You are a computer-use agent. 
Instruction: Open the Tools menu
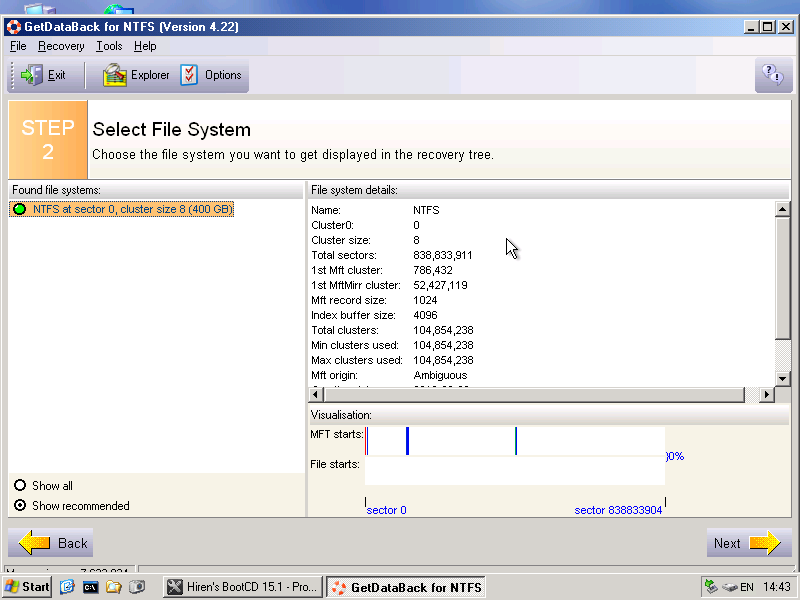109,46
